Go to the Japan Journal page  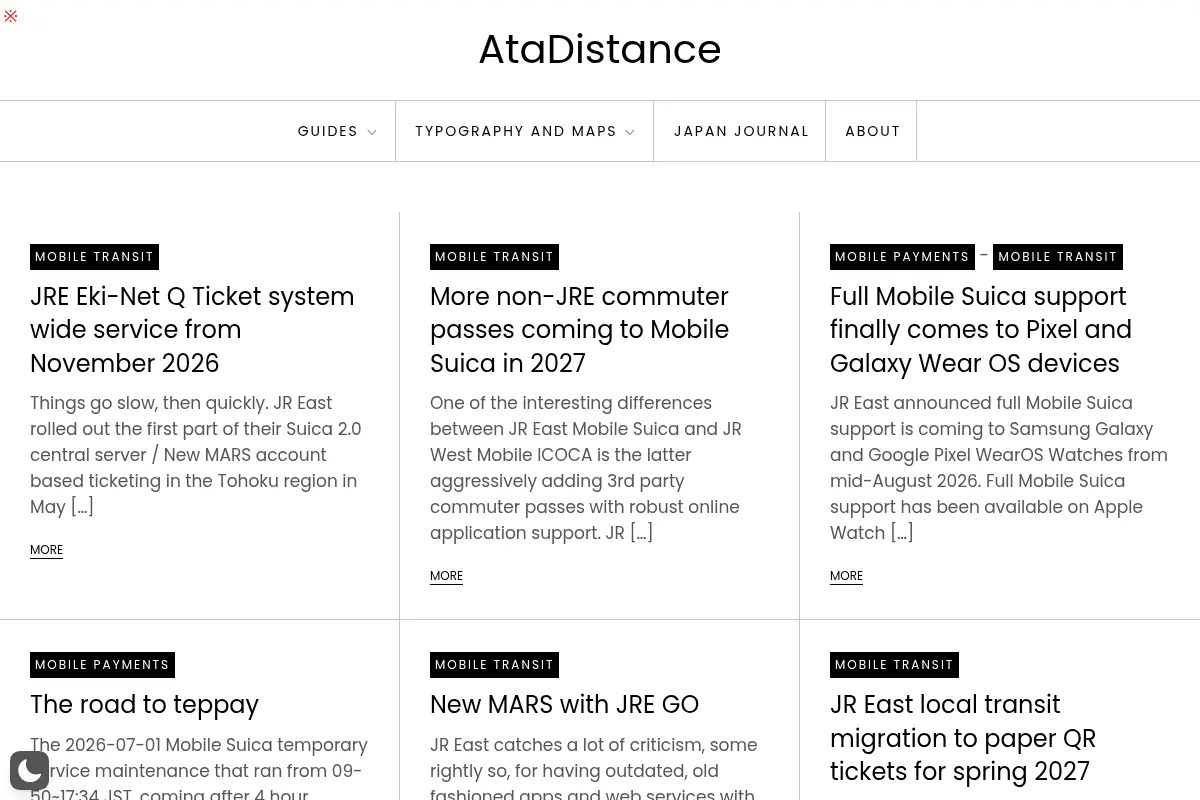[x=741, y=131]
